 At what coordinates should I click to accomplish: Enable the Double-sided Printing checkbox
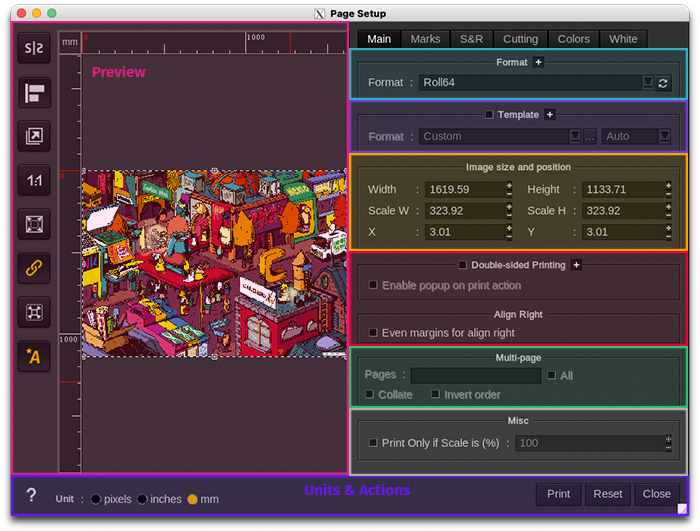pyautogui.click(x=462, y=265)
